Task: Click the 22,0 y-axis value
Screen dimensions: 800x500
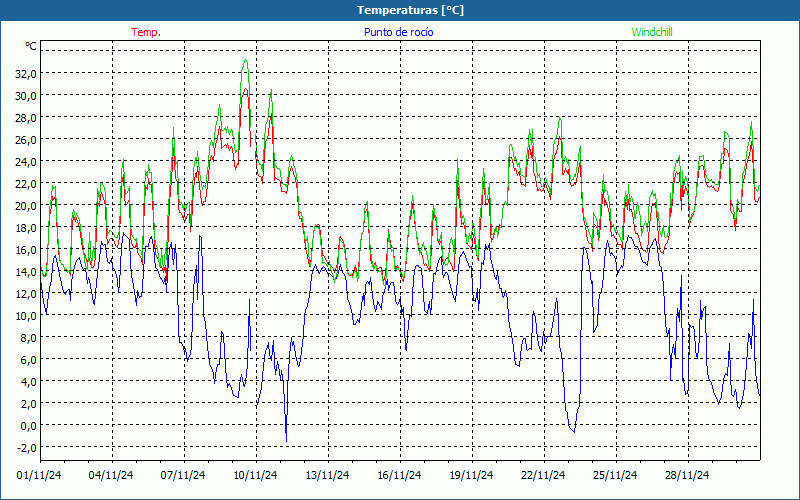Action: pyautogui.click(x=26, y=184)
